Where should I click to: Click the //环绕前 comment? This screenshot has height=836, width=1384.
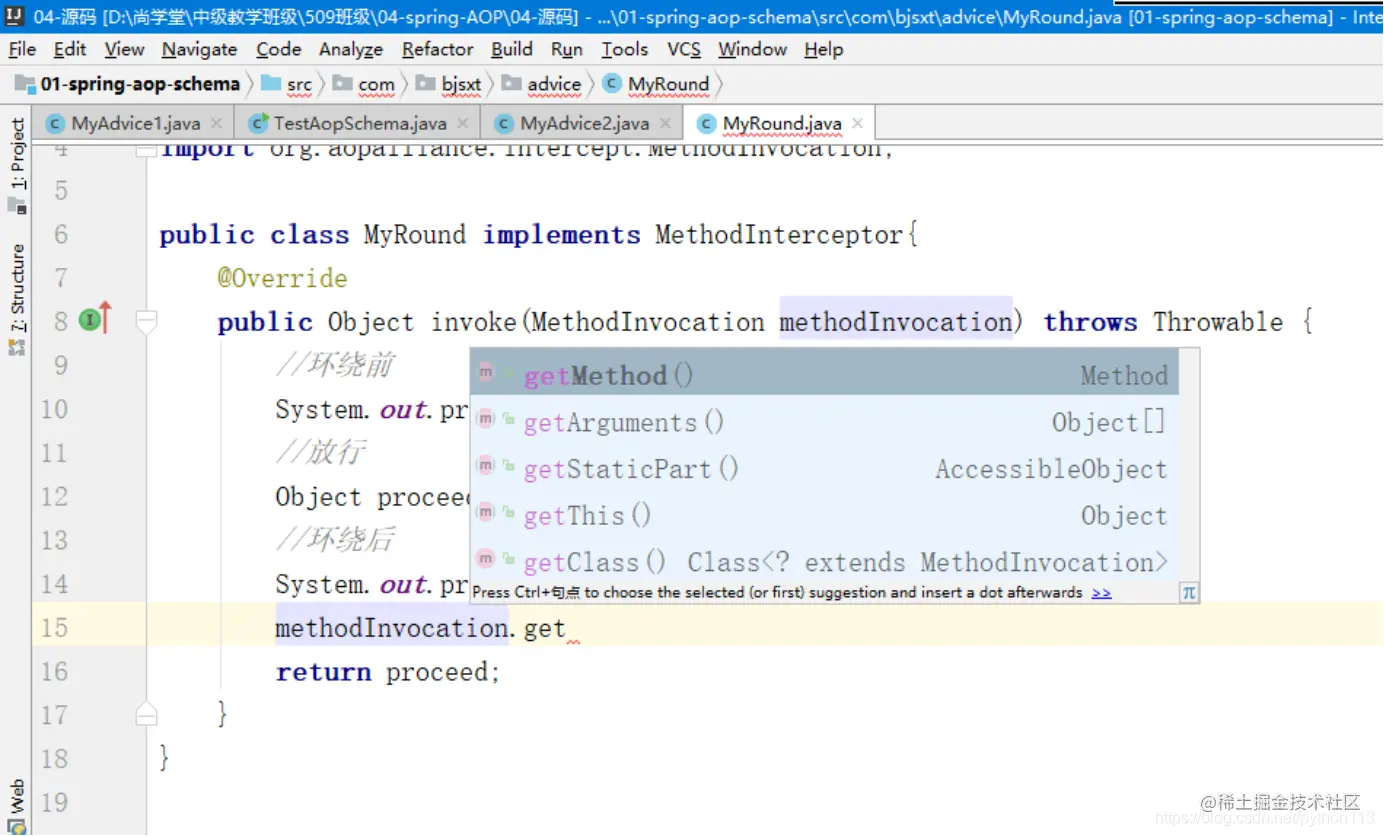tap(335, 365)
